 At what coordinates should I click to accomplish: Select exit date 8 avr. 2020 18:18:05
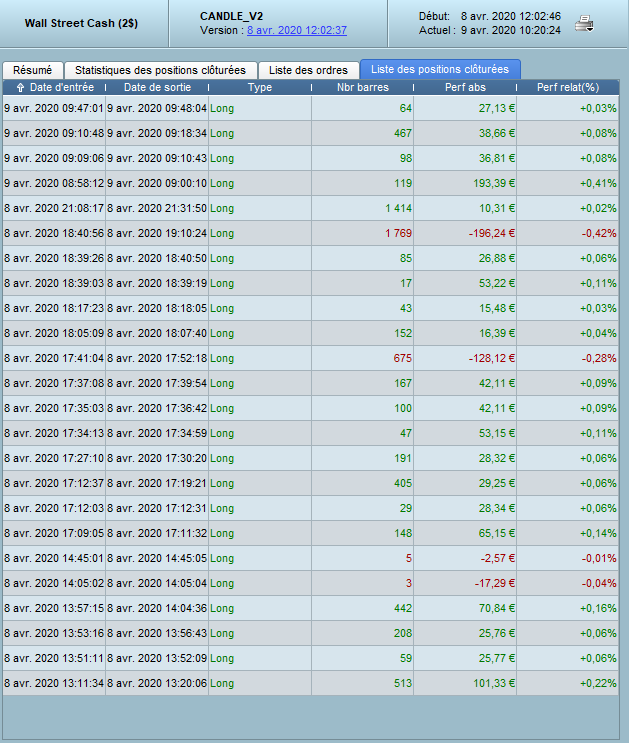click(157, 308)
